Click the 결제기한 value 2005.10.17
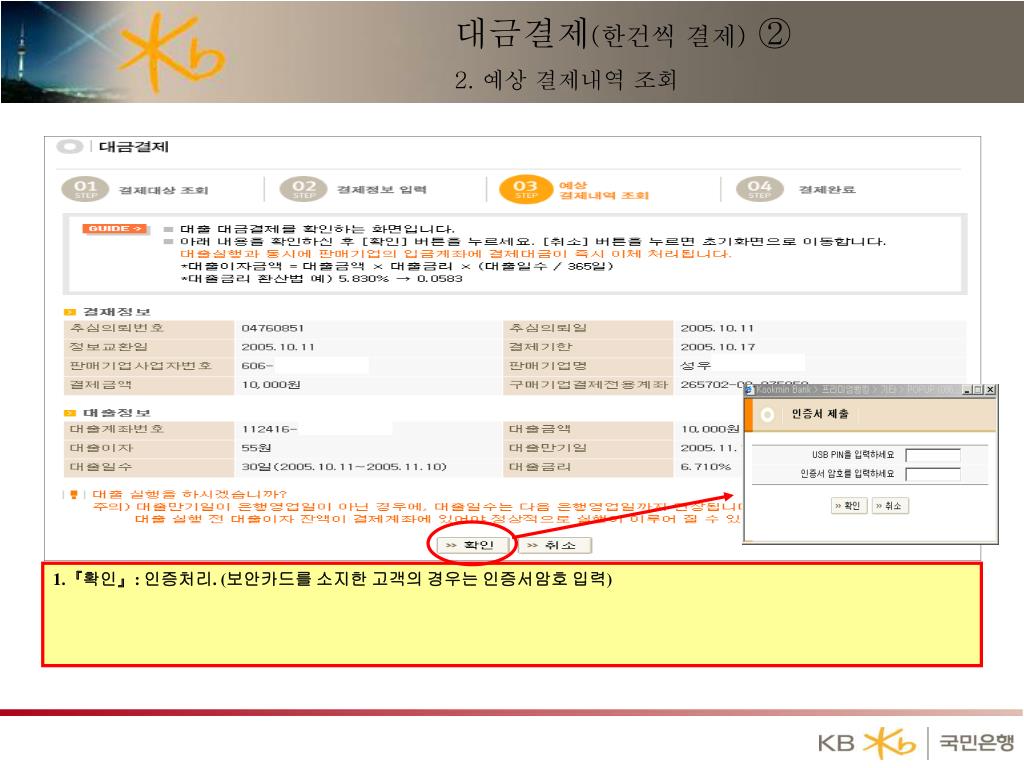Image resolution: width=1024 pixels, height=768 pixels. [x=718, y=347]
